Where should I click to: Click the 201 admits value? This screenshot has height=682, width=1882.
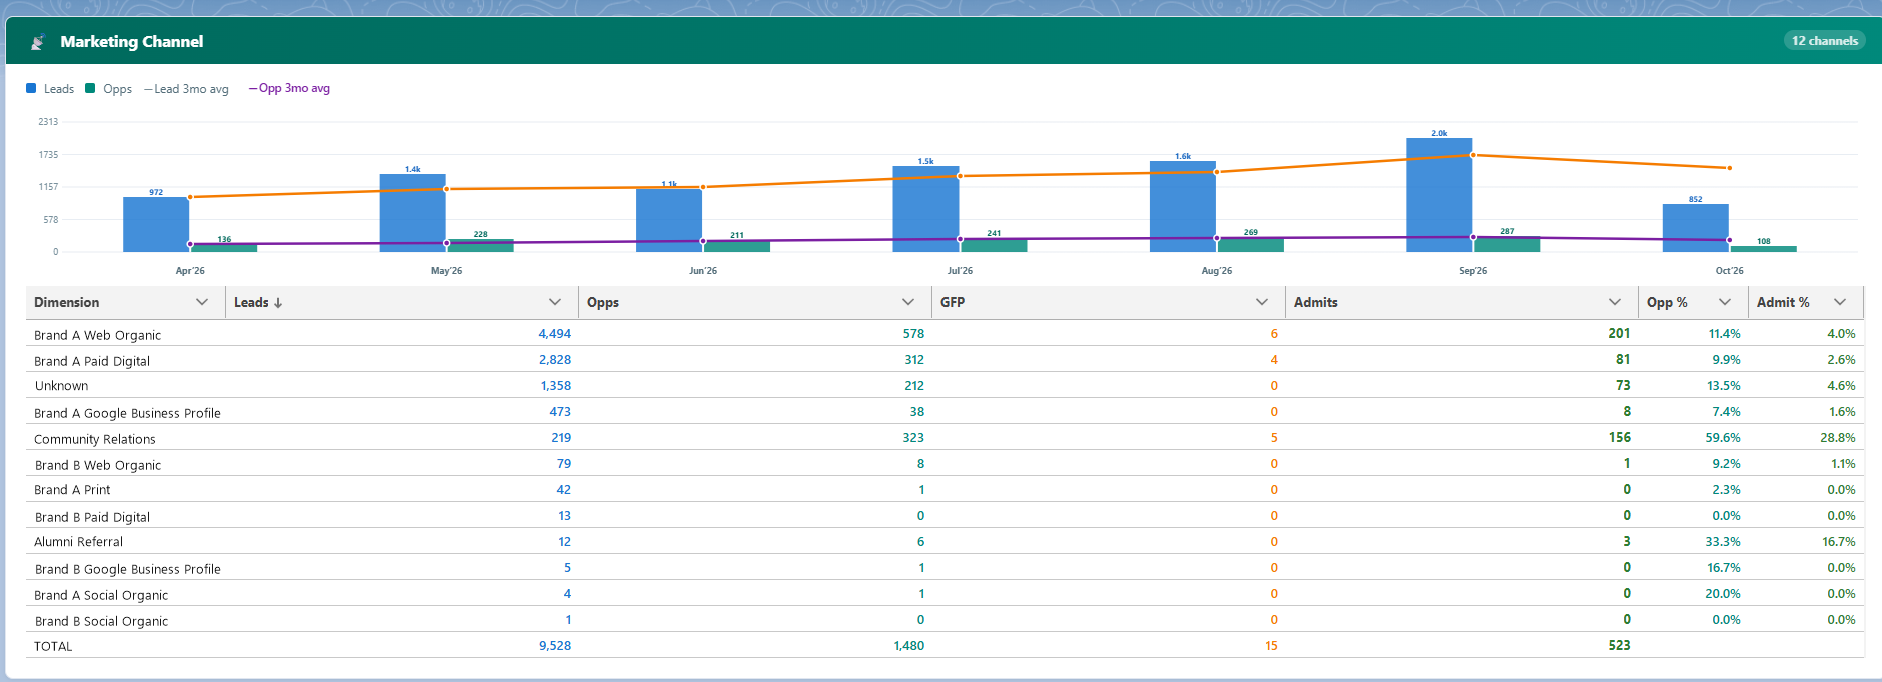pos(1620,334)
